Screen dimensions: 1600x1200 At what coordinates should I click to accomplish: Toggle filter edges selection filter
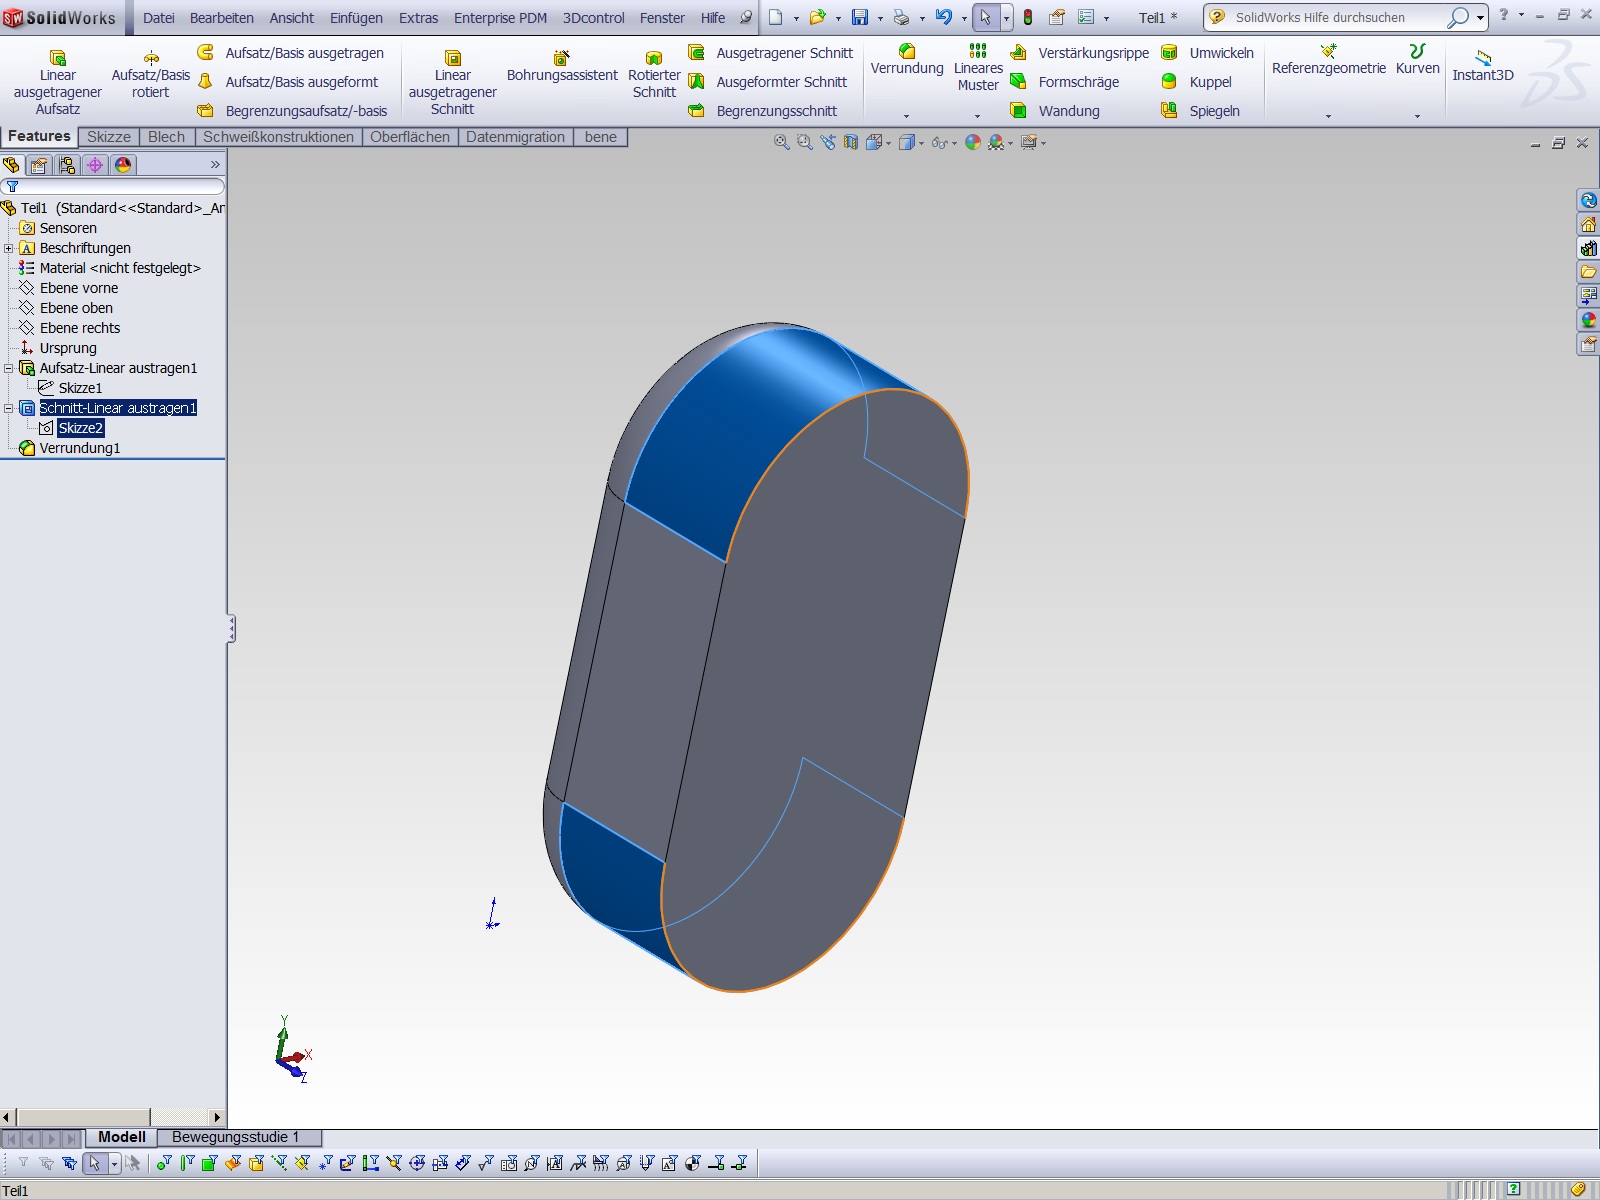pos(186,1163)
